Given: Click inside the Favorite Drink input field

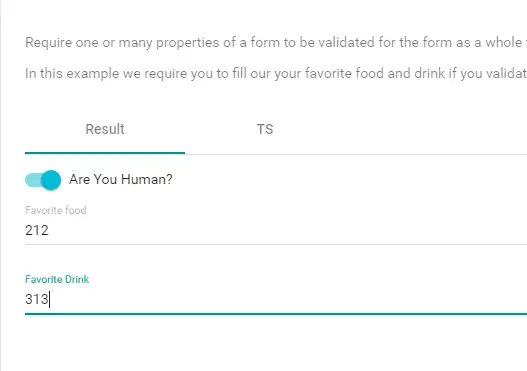Looking at the screenshot, I should point(276,299).
